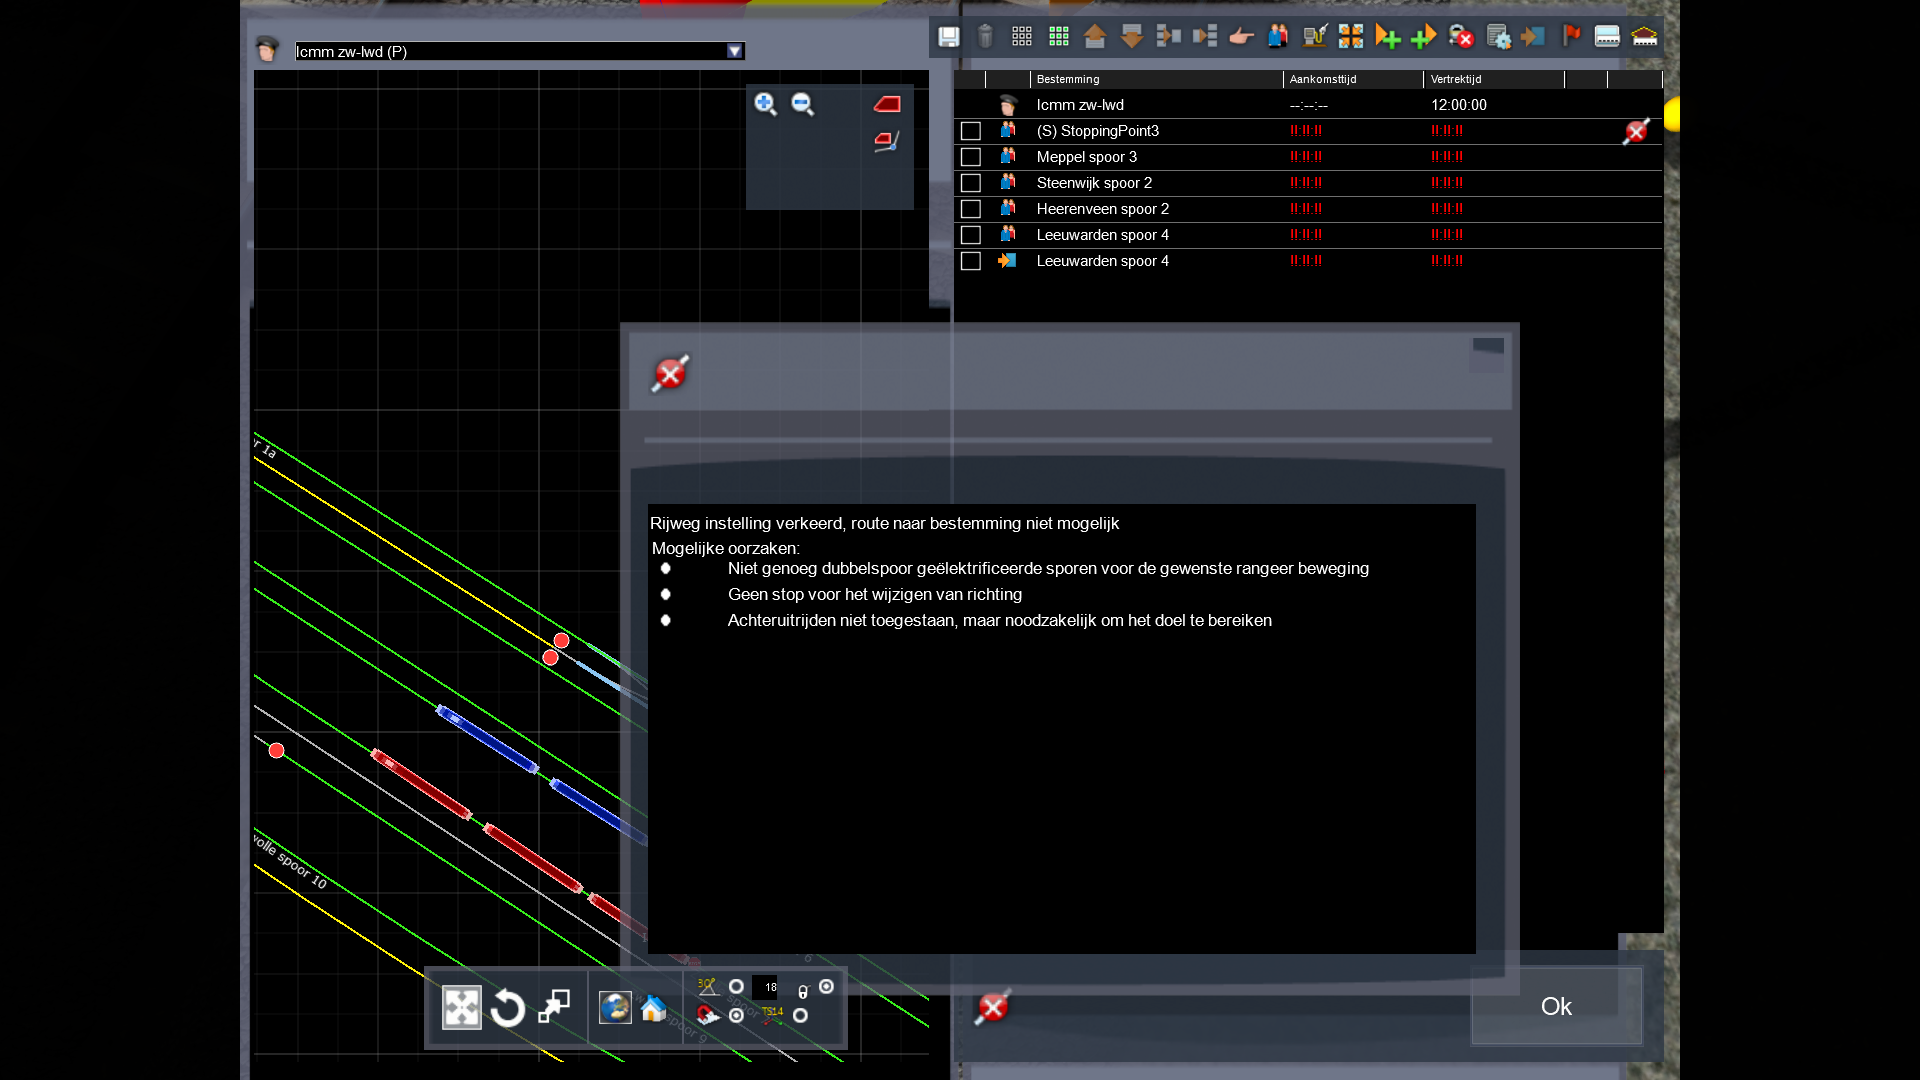Click the green plus followed by orange arrow

pyautogui.click(x=1424, y=37)
